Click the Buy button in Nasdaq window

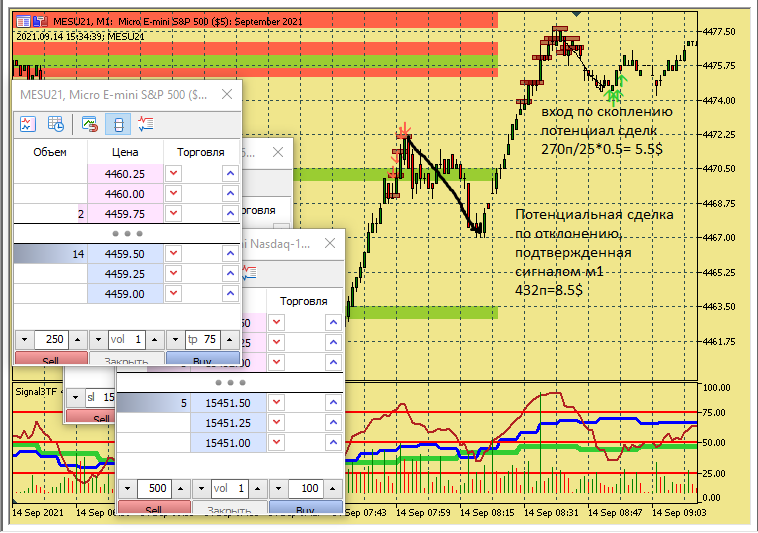tap(306, 507)
